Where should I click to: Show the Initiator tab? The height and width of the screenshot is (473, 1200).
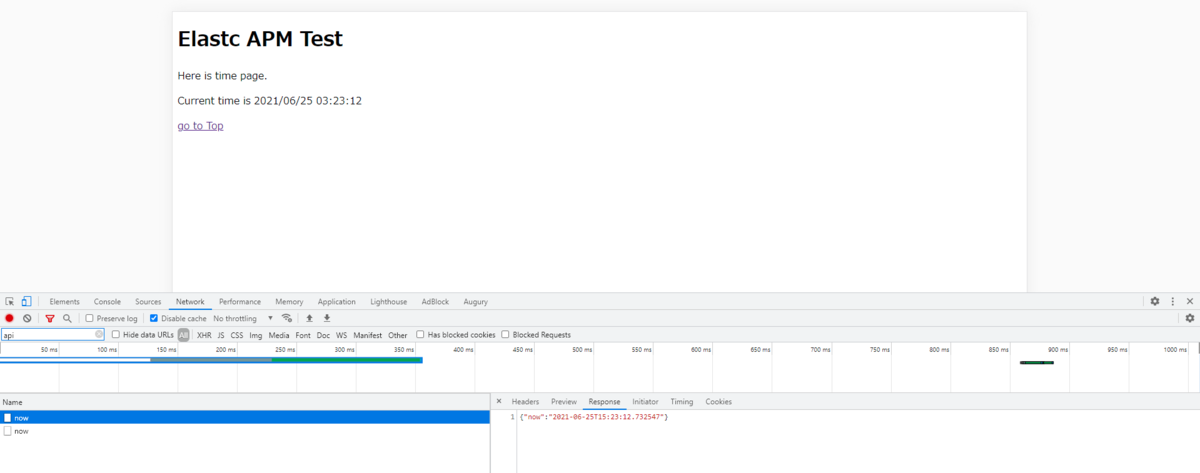[x=645, y=401]
